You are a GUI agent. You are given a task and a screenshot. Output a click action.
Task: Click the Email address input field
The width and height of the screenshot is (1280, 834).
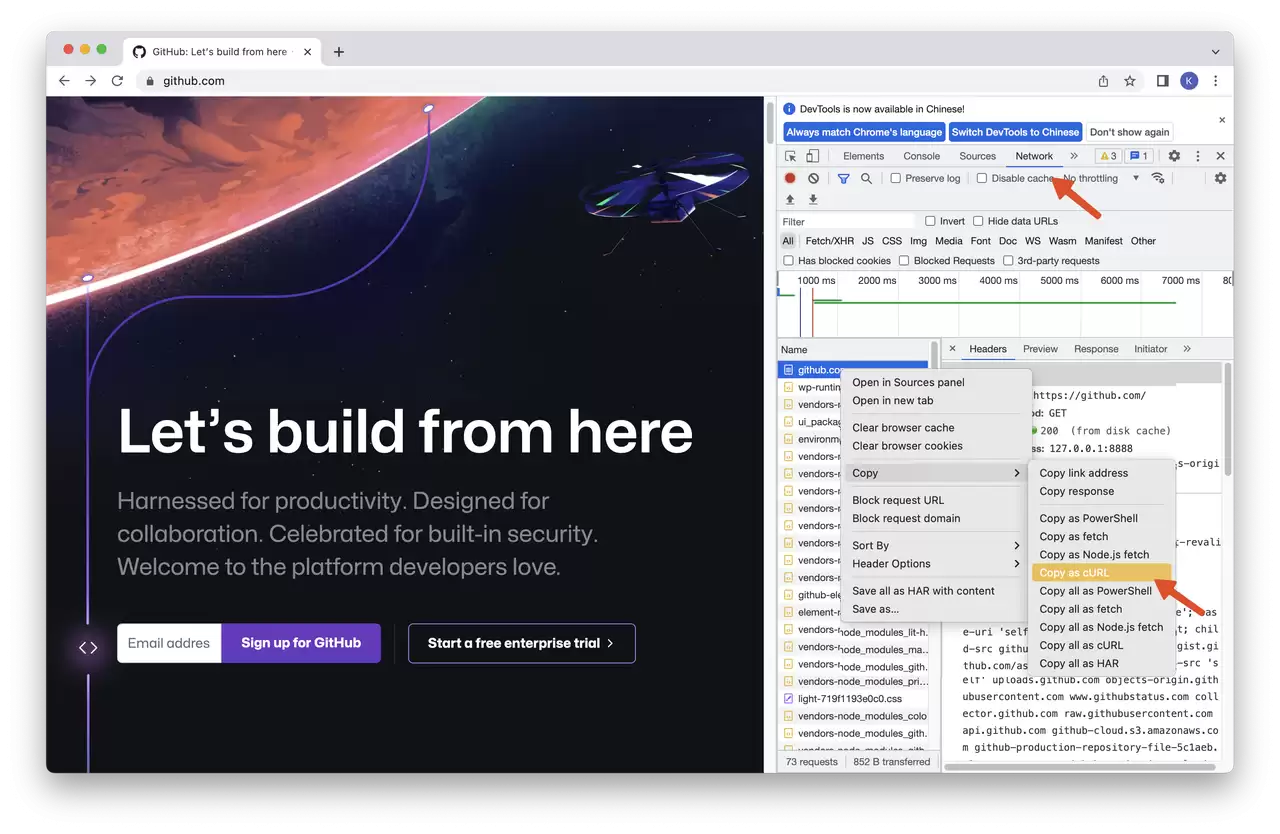click(x=169, y=643)
